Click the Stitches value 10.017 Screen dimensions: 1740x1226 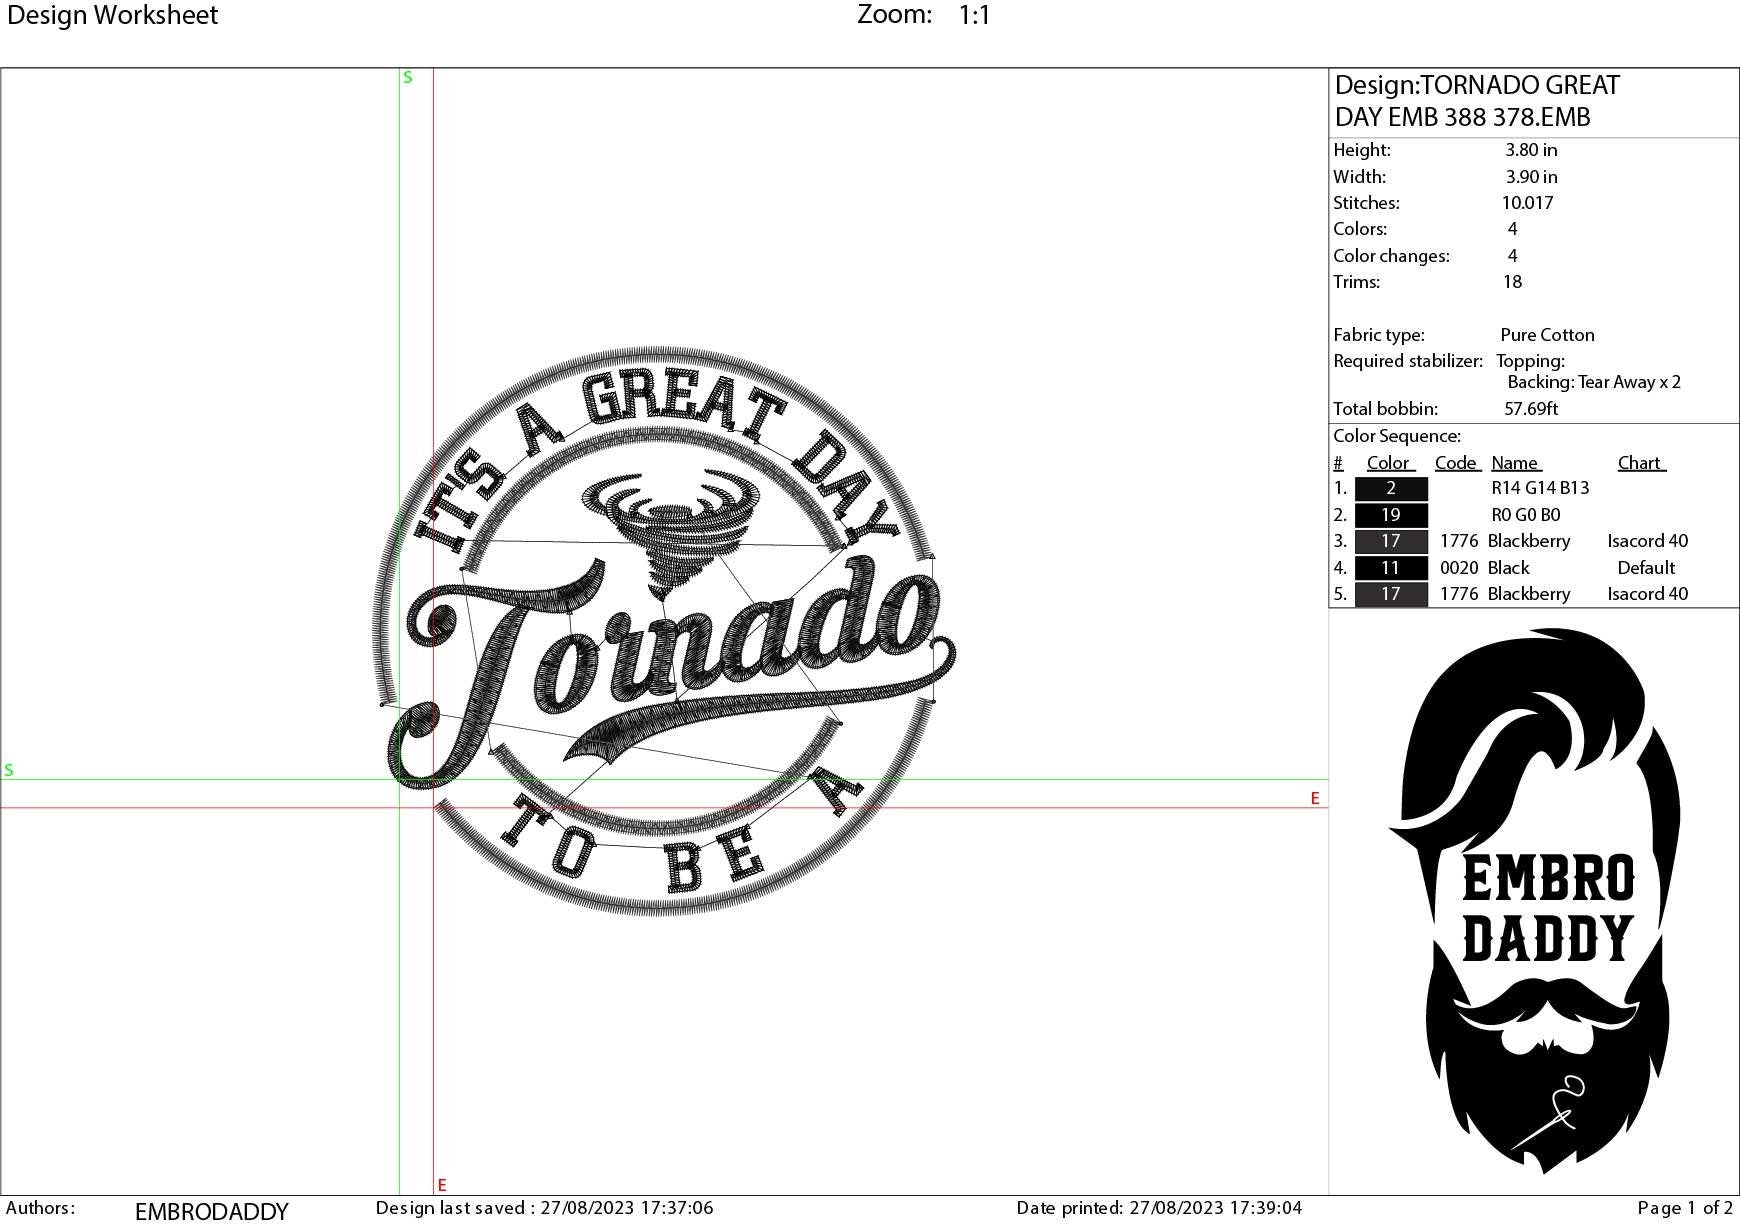click(x=1529, y=202)
